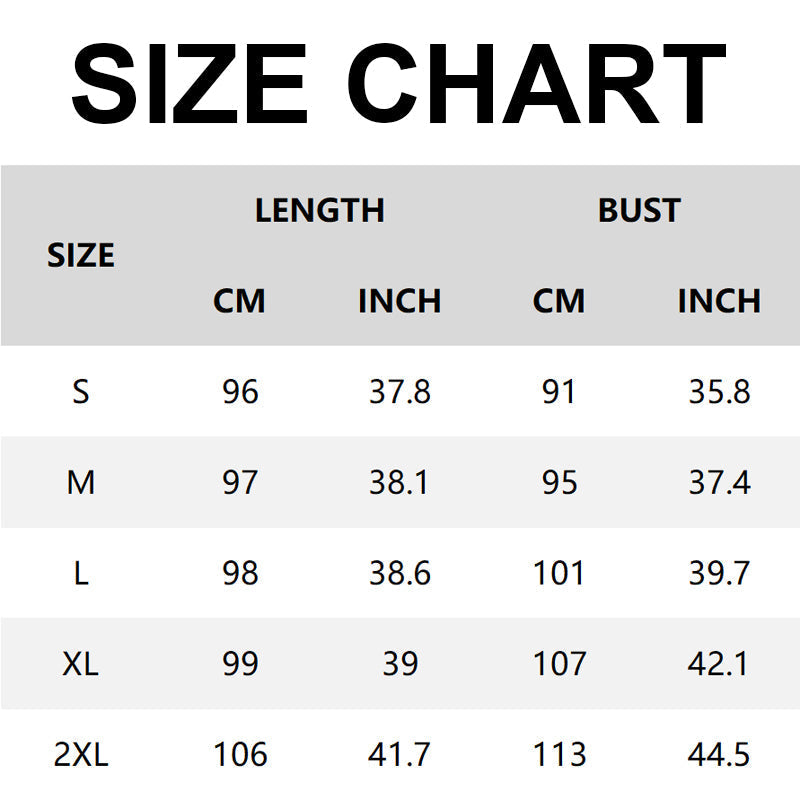Click the INCH subheader under BUST

[719, 301]
